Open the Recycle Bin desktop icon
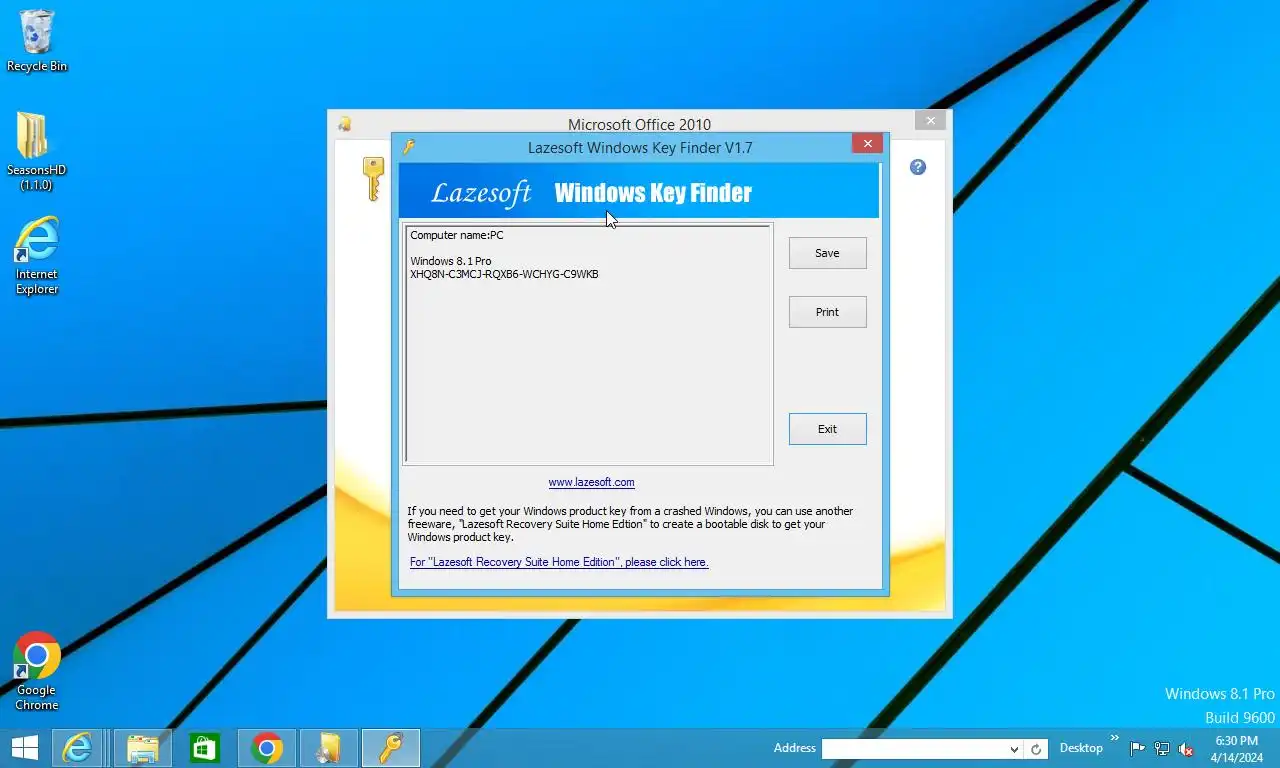 37,41
